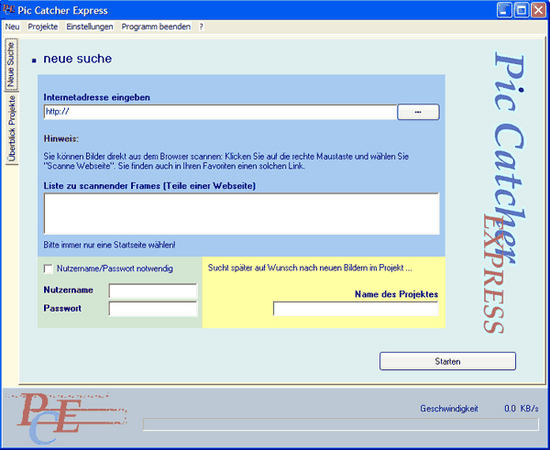
Task: Click the Starten button
Action: click(x=447, y=361)
